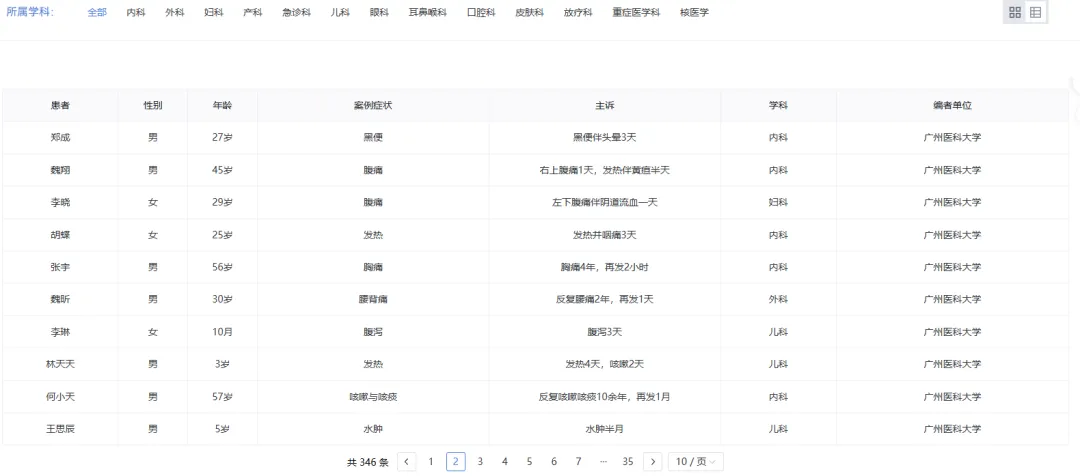Filter by 内科 discipline

click(x=136, y=12)
